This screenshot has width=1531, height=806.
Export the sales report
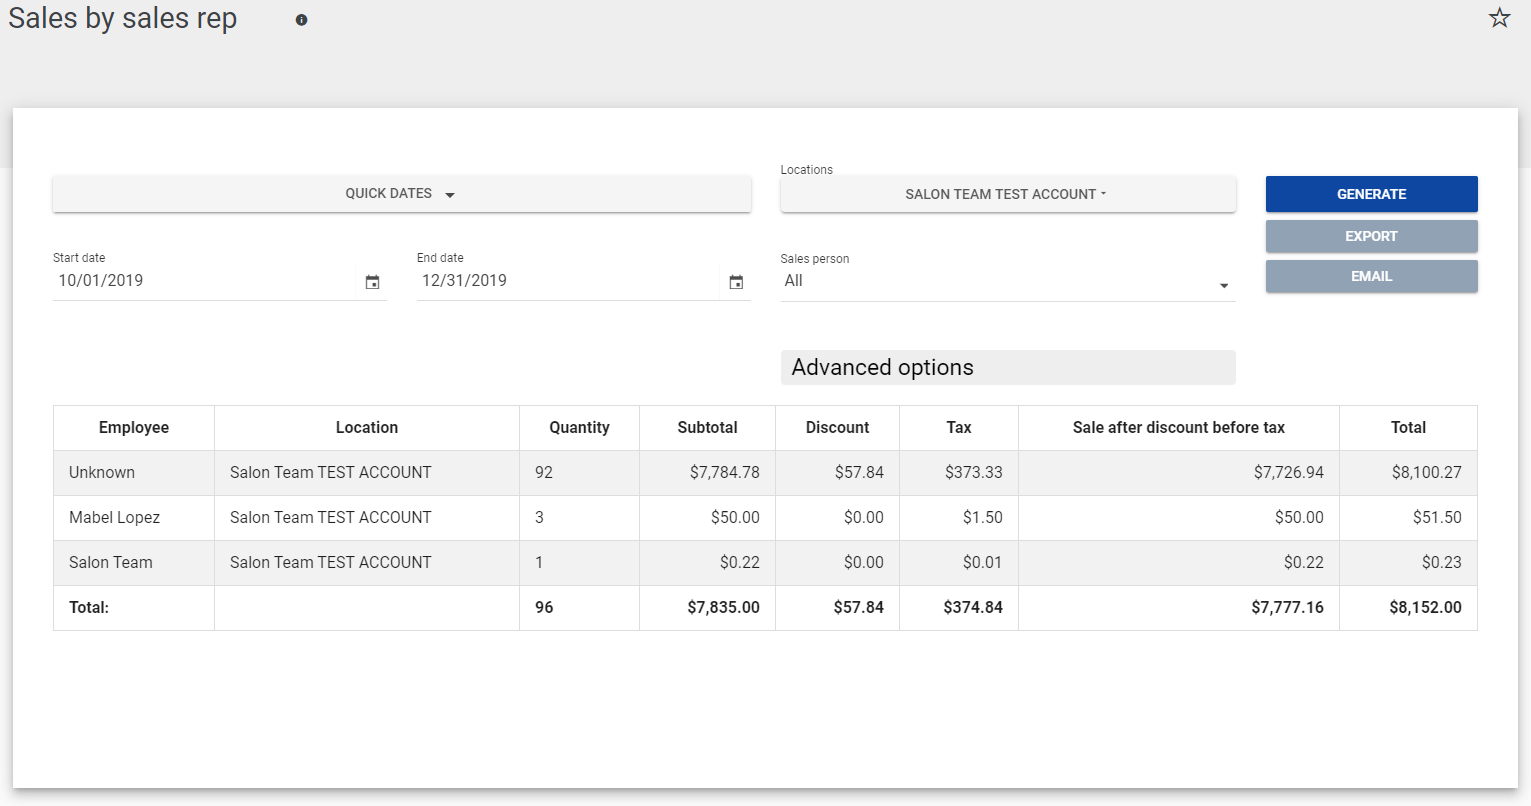pos(1371,236)
